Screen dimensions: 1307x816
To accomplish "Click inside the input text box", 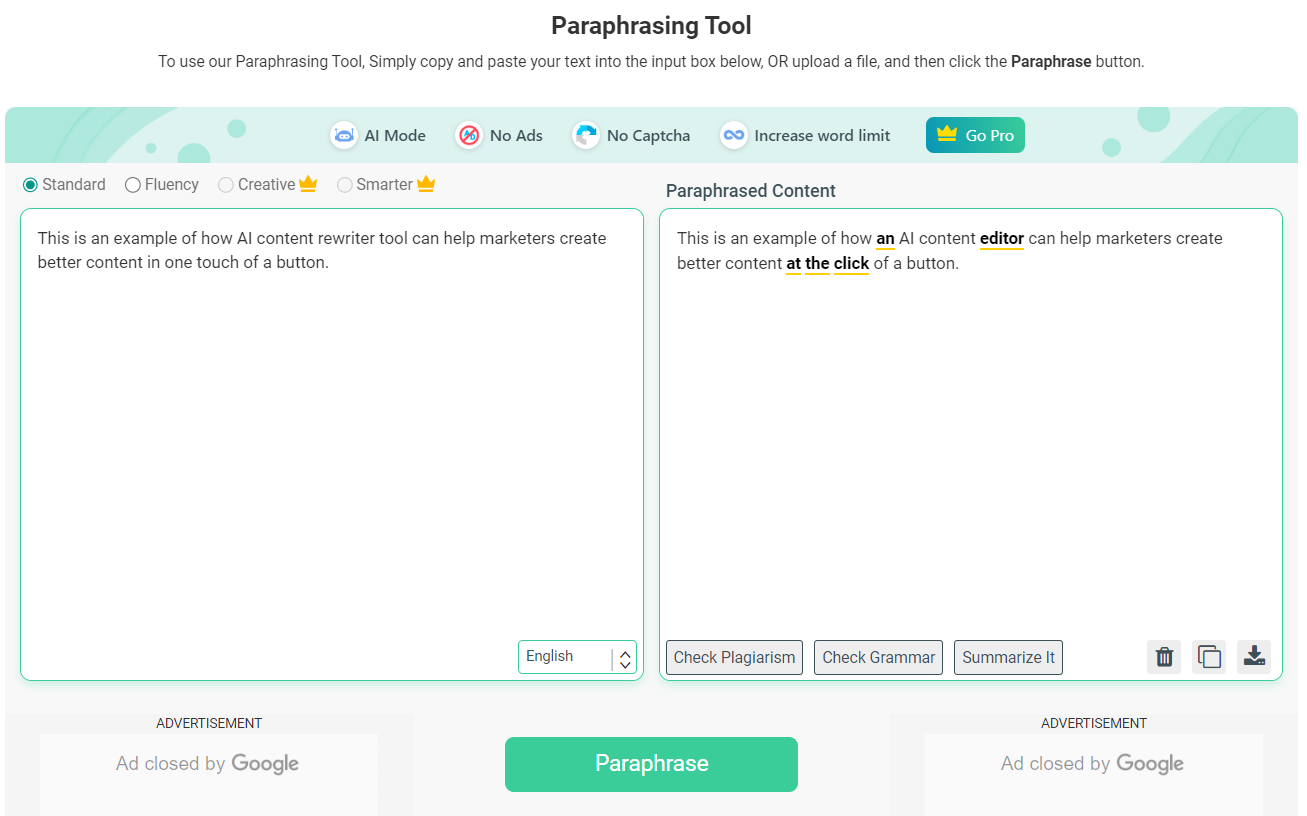I will 331,430.
